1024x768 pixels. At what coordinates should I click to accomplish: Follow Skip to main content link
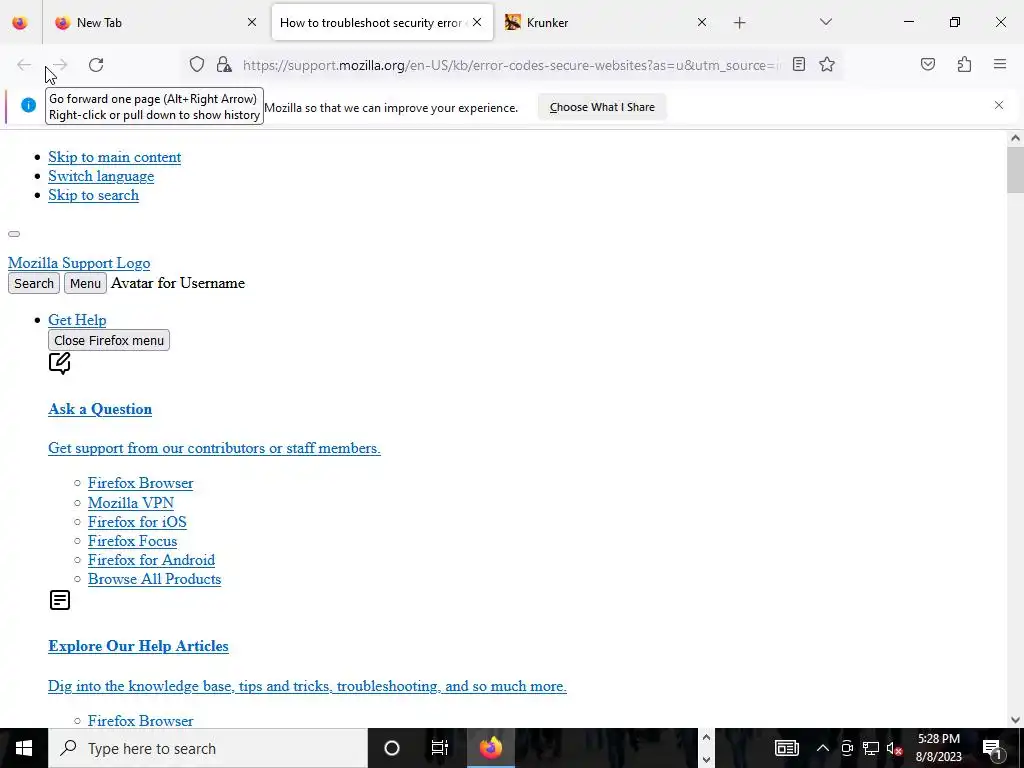114,157
